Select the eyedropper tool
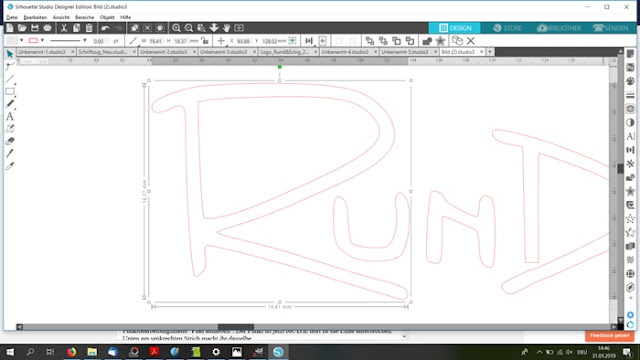 (10, 166)
